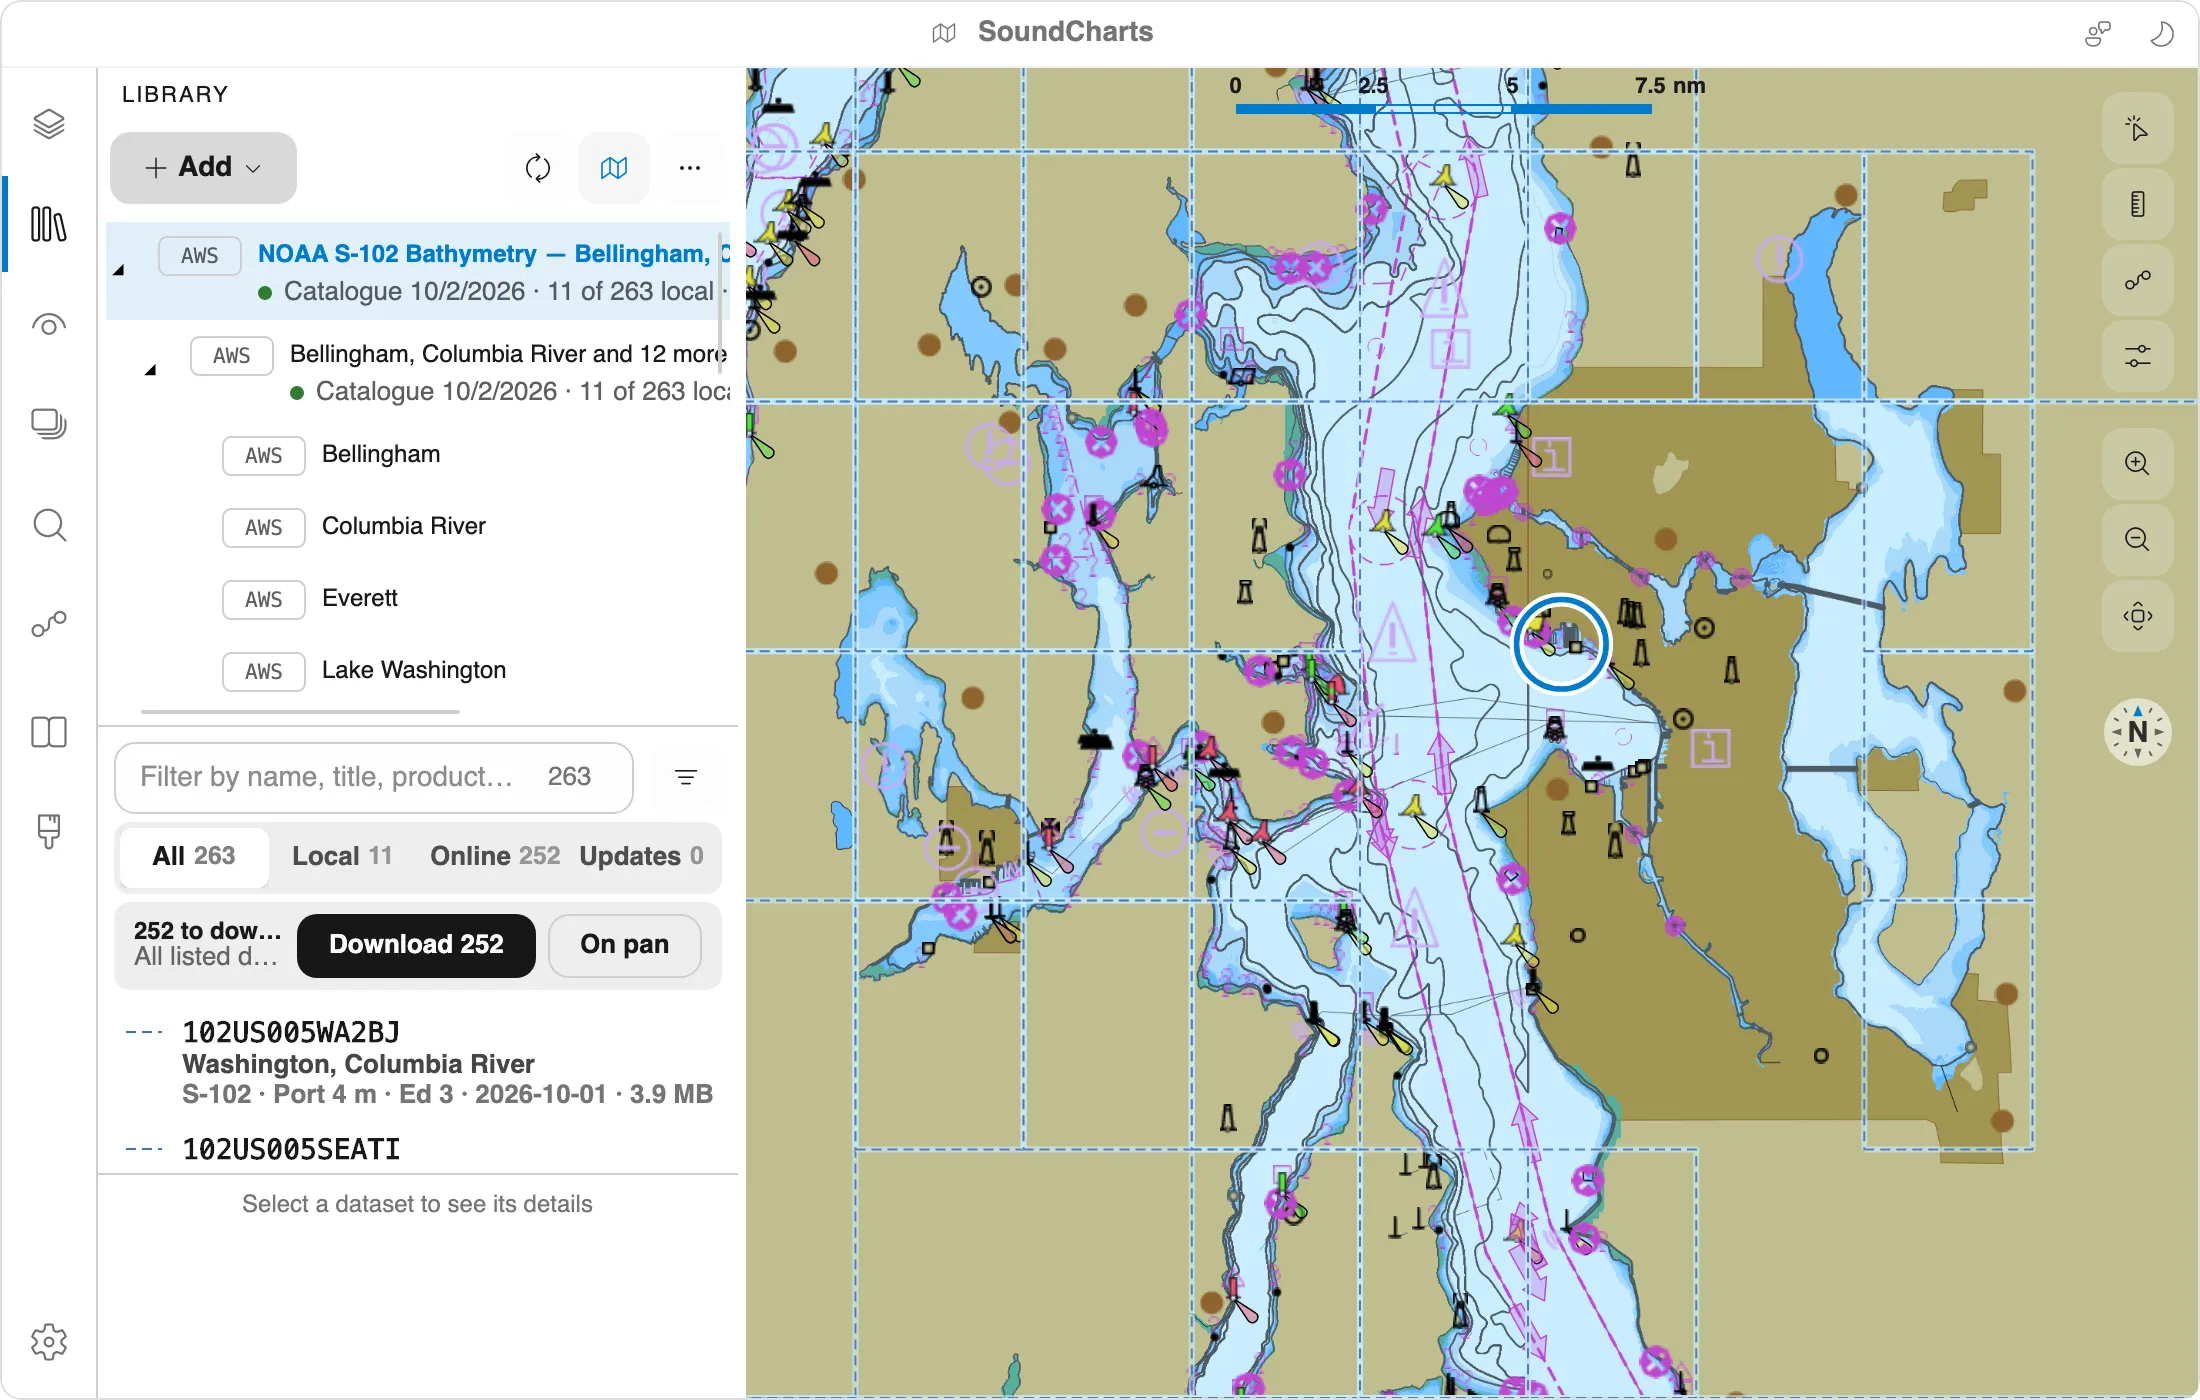The image size is (2200, 1400).
Task: Click the On pan button
Action: 625,945
